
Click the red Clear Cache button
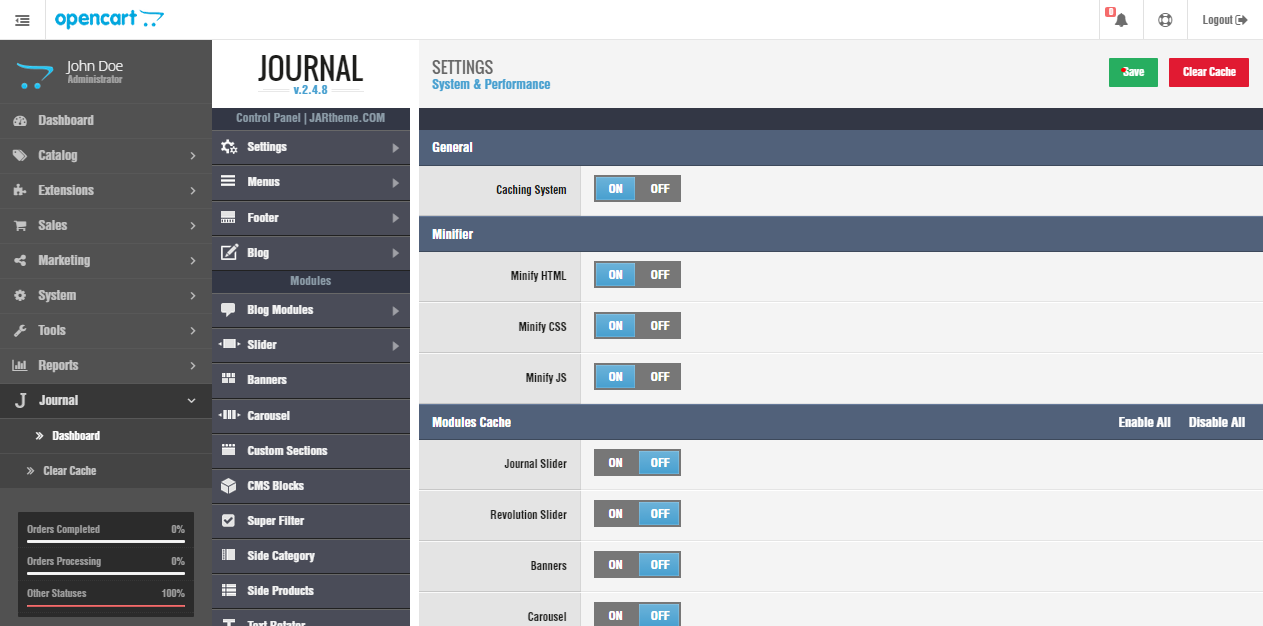point(1209,72)
